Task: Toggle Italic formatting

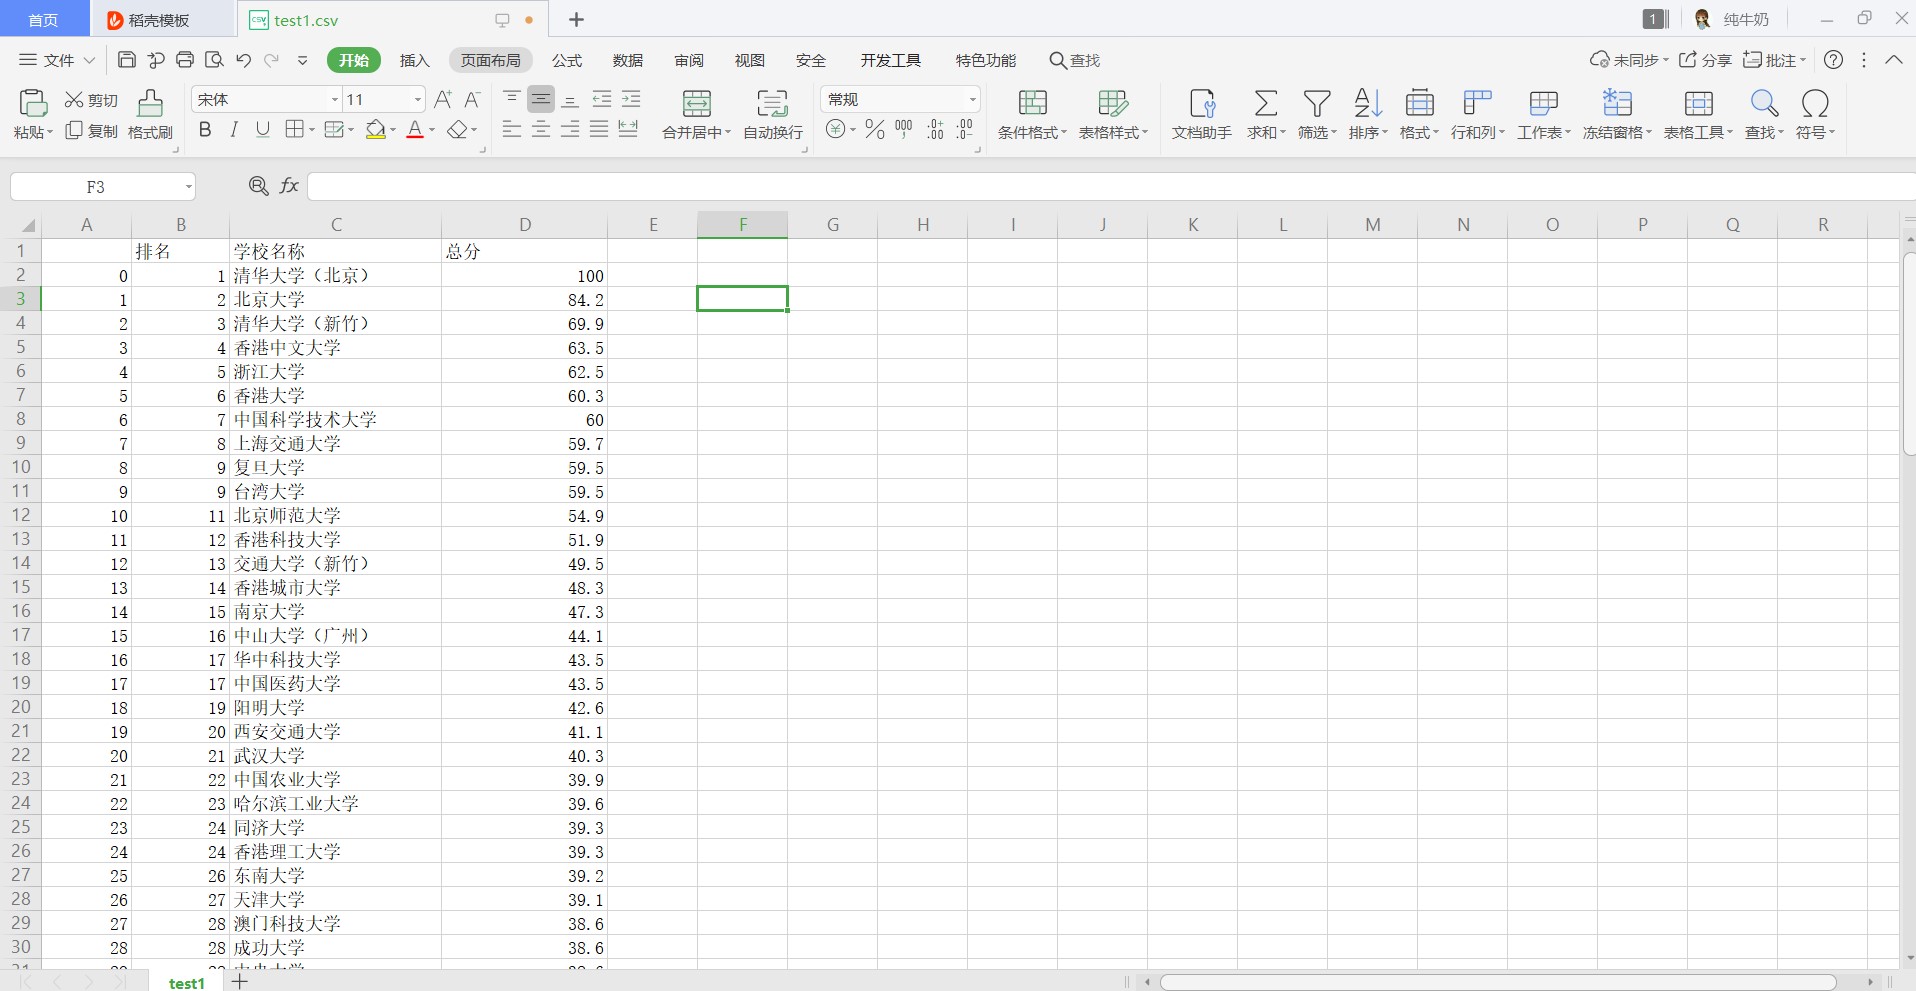Action: click(x=234, y=130)
